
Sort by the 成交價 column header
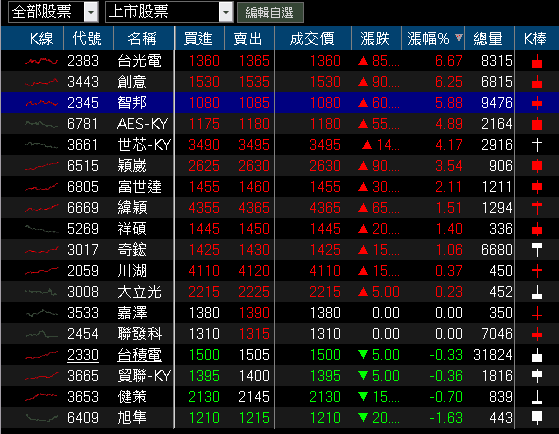(312, 38)
